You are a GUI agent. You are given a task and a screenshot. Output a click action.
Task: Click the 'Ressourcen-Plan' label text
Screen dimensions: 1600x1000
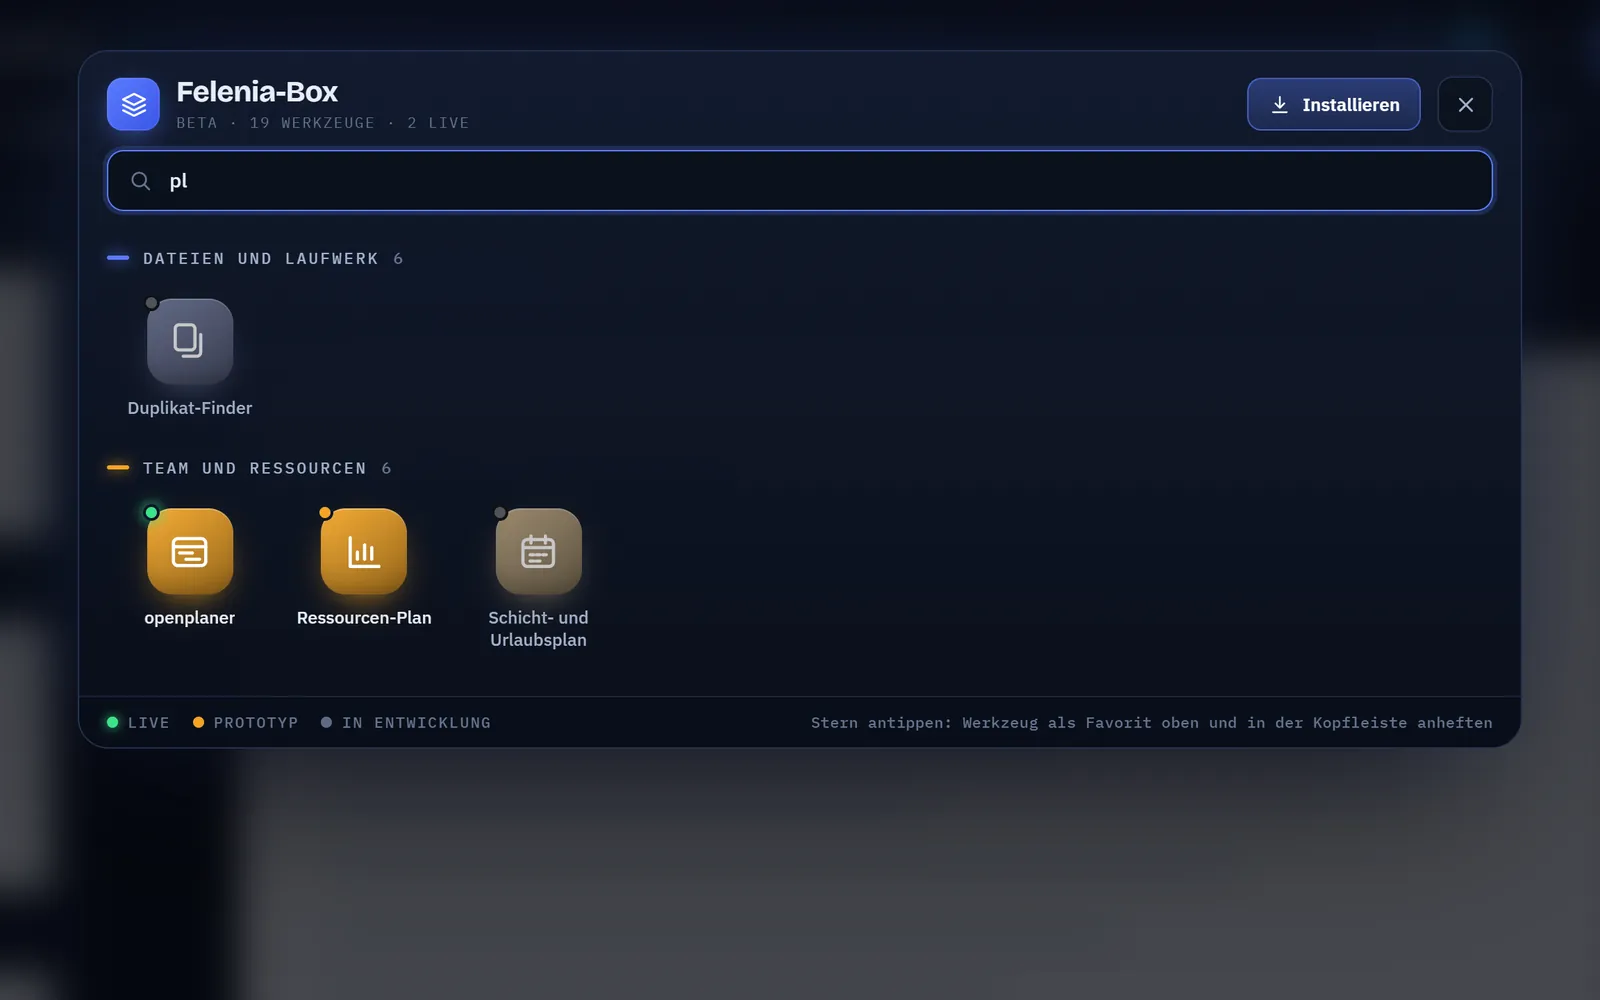[x=364, y=618]
